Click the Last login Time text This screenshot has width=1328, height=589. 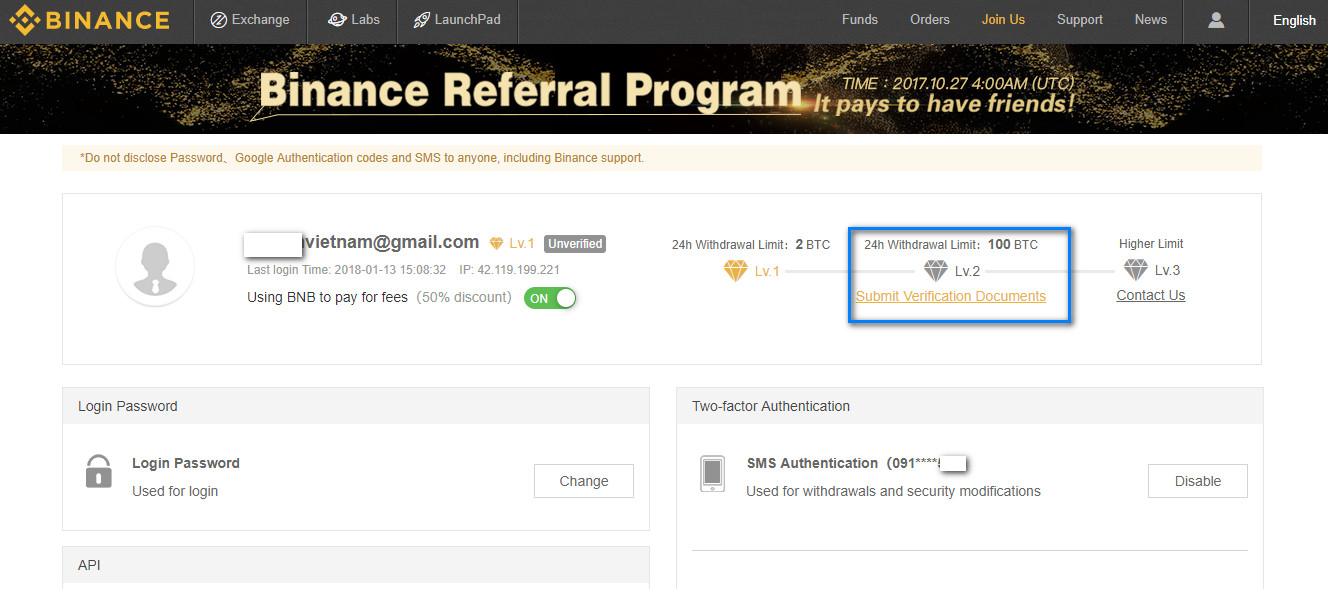point(346,270)
